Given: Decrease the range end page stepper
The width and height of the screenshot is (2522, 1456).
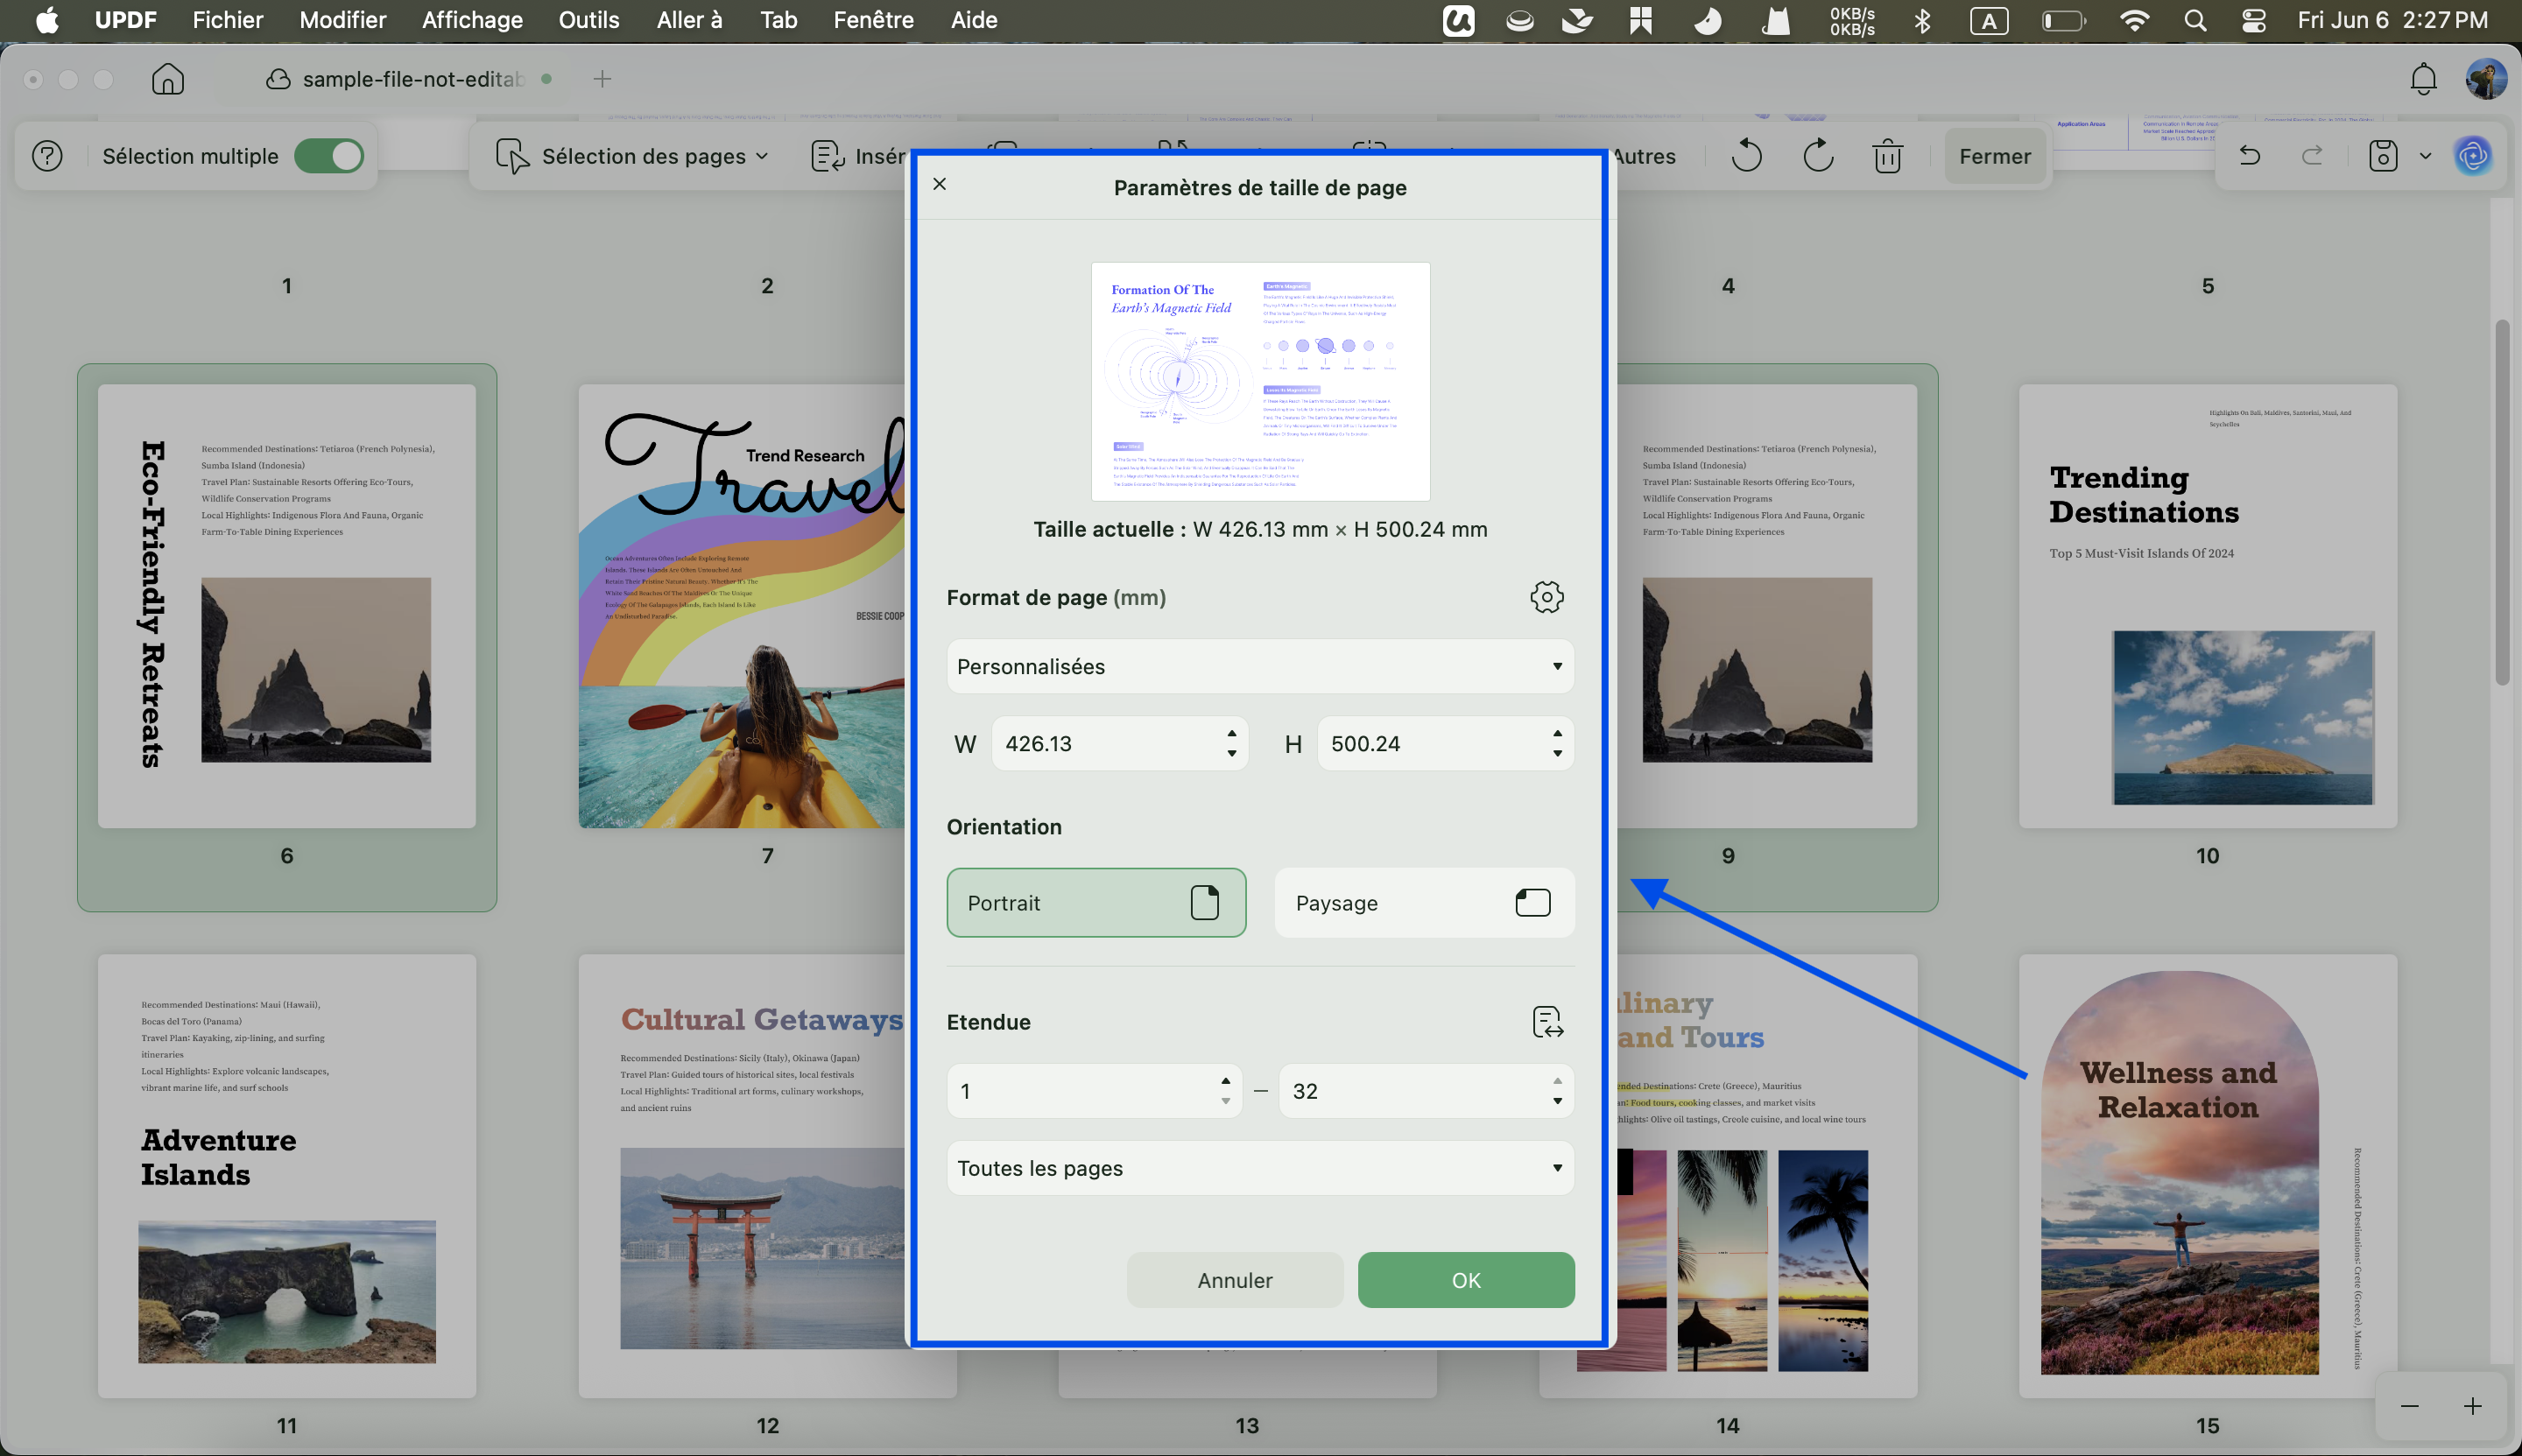Looking at the screenshot, I should (1557, 1101).
